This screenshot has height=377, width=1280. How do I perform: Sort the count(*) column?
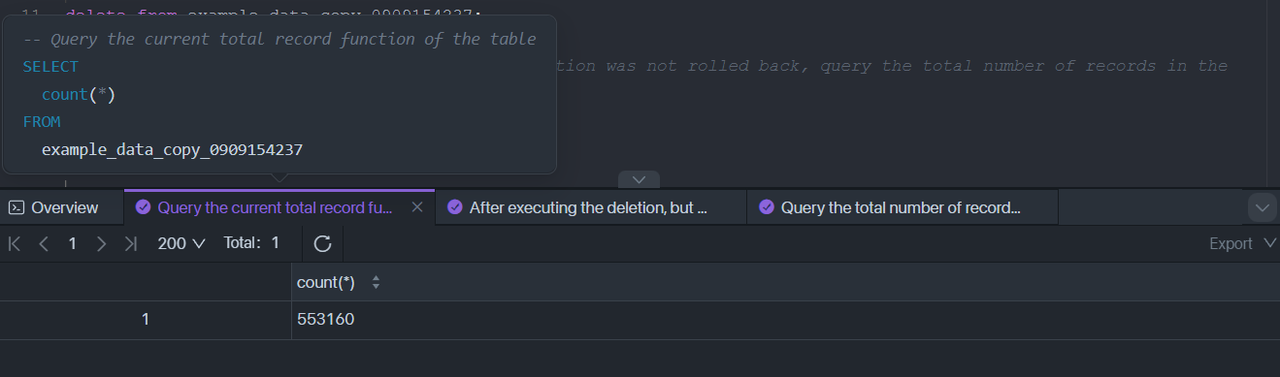point(376,283)
